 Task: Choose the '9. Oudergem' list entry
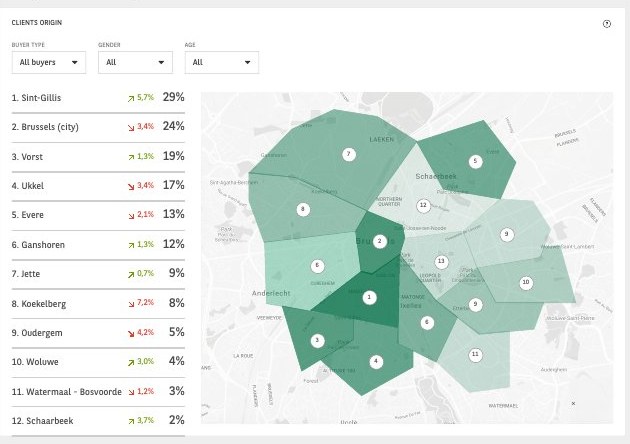37,333
